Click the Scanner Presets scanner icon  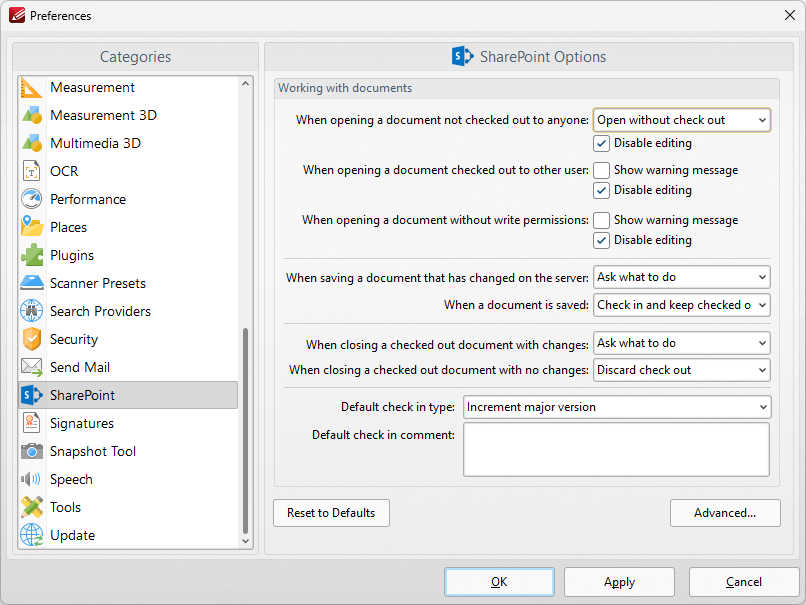point(32,283)
